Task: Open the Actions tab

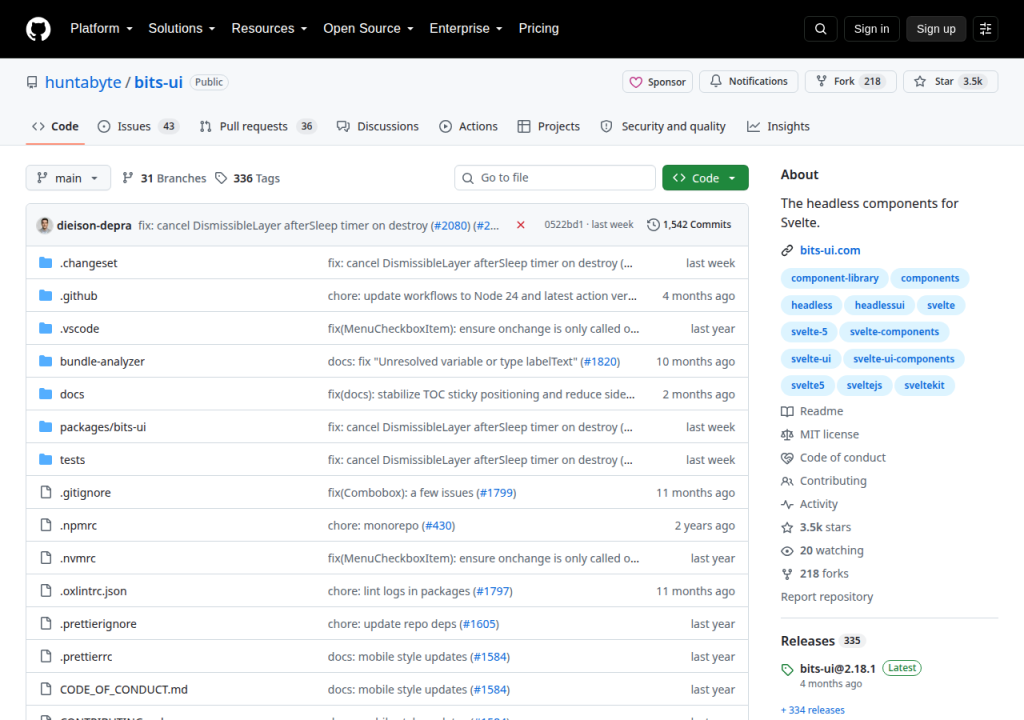Action: (468, 127)
